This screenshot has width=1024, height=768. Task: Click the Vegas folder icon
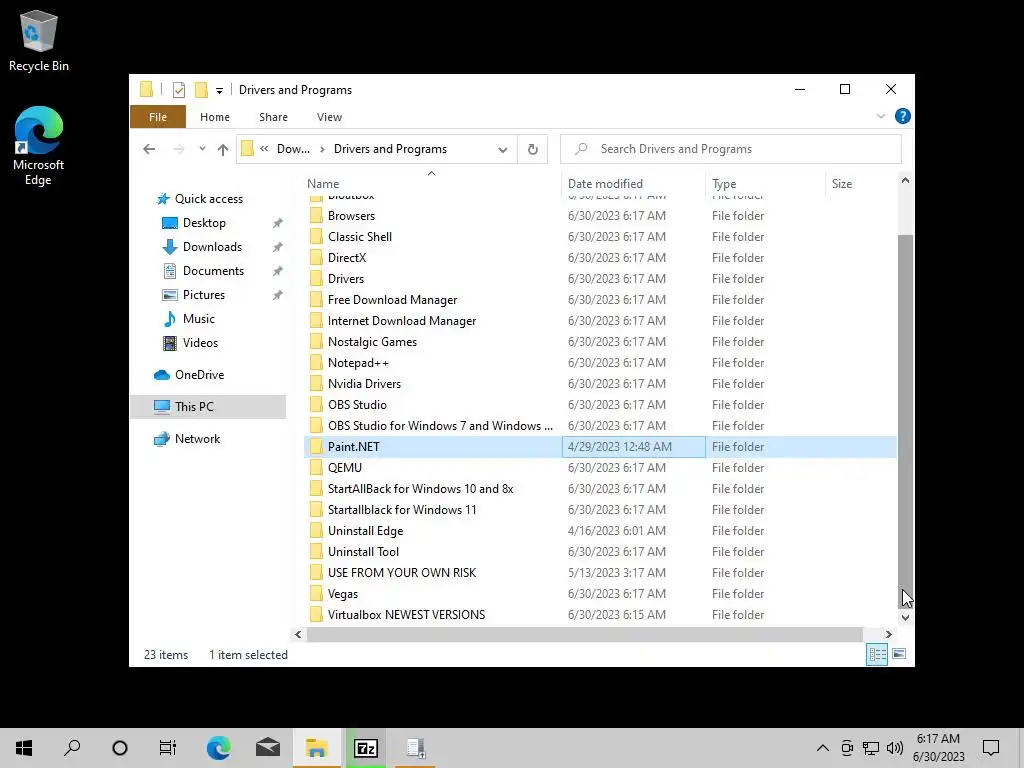point(315,594)
